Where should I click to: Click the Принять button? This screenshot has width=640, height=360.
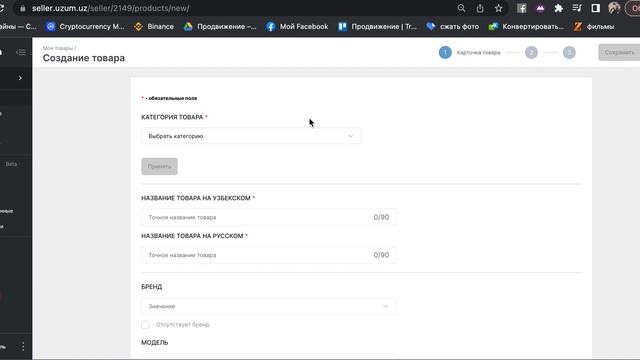pyautogui.click(x=160, y=166)
